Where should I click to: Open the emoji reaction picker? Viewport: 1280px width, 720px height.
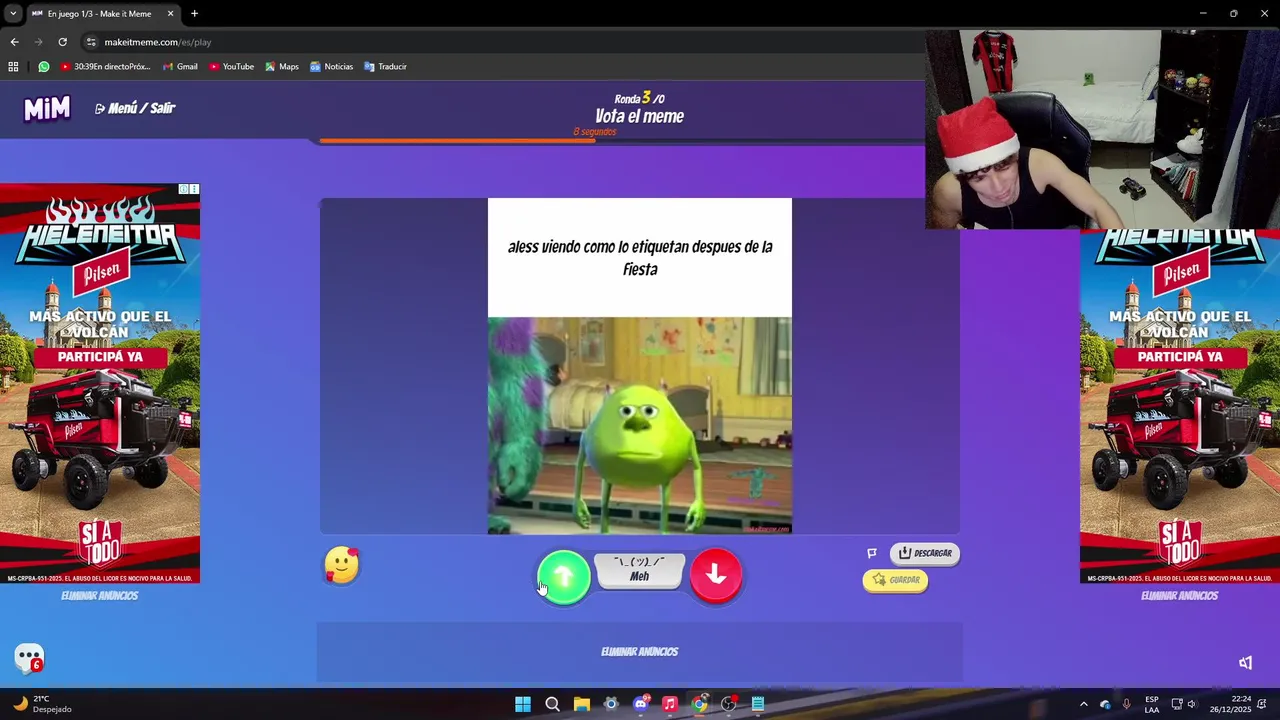[x=342, y=566]
